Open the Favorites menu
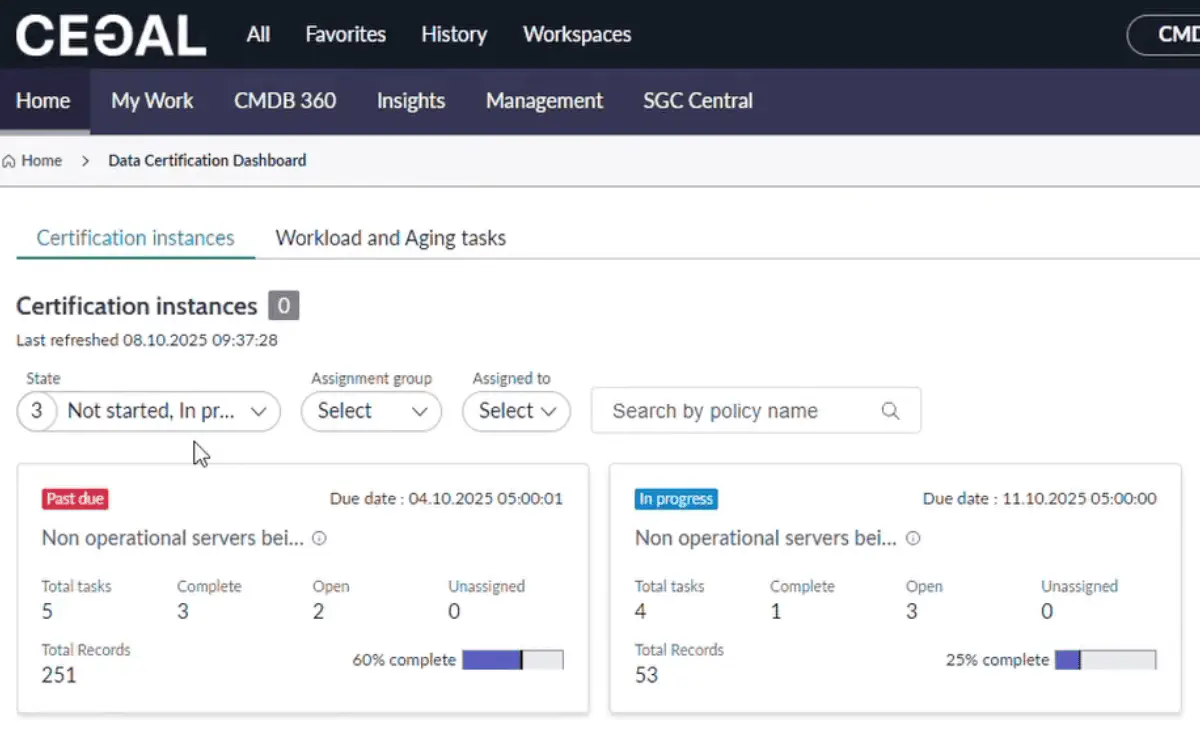This screenshot has width=1200, height=739. tap(345, 34)
